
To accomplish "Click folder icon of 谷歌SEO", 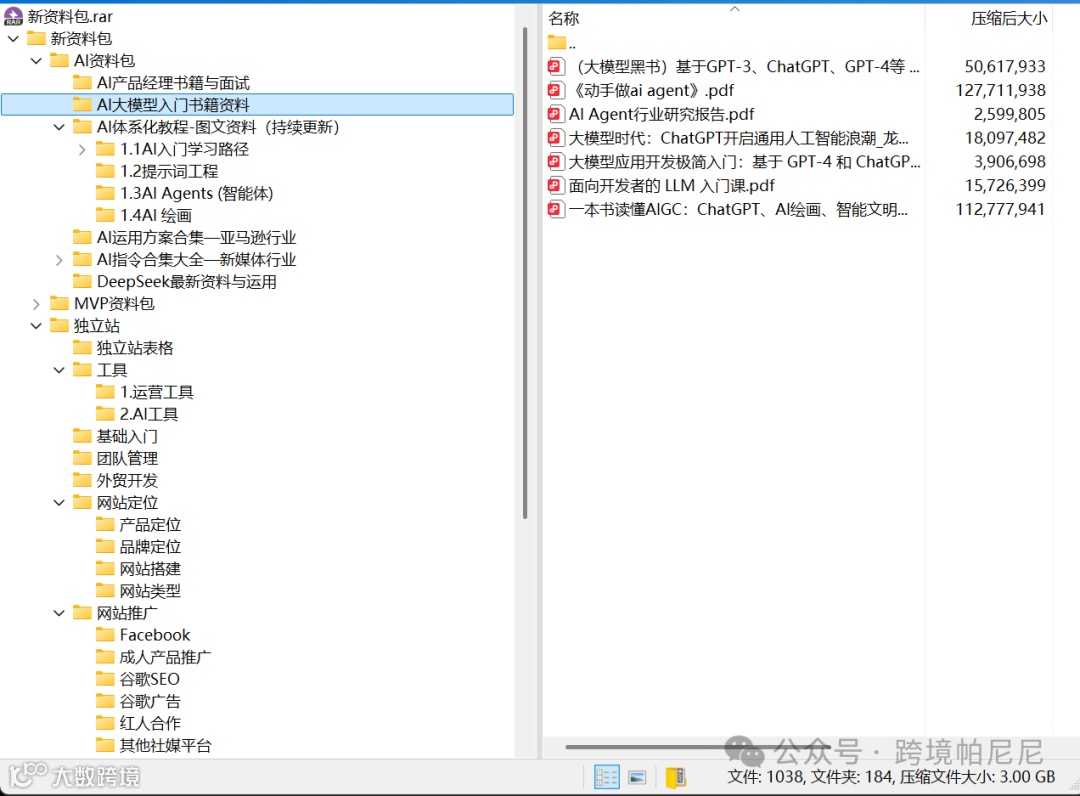I will 105,678.
